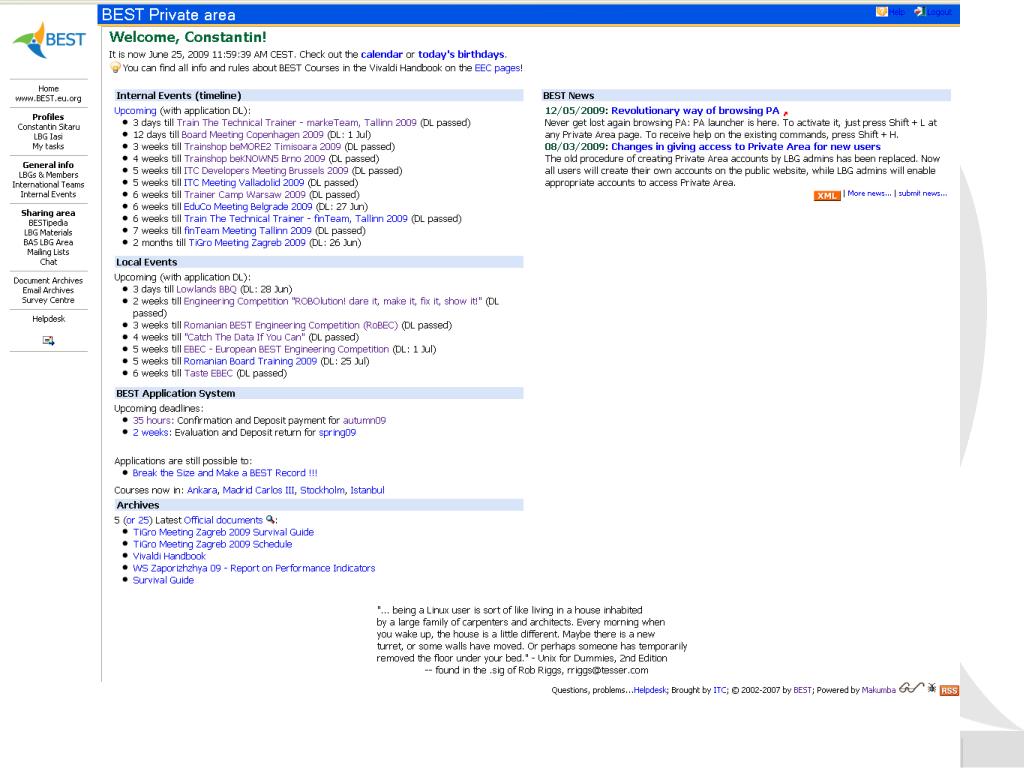This screenshot has height=768, width=1024.
Task: Open Constantin Sitaru profile link
Action: (48, 127)
